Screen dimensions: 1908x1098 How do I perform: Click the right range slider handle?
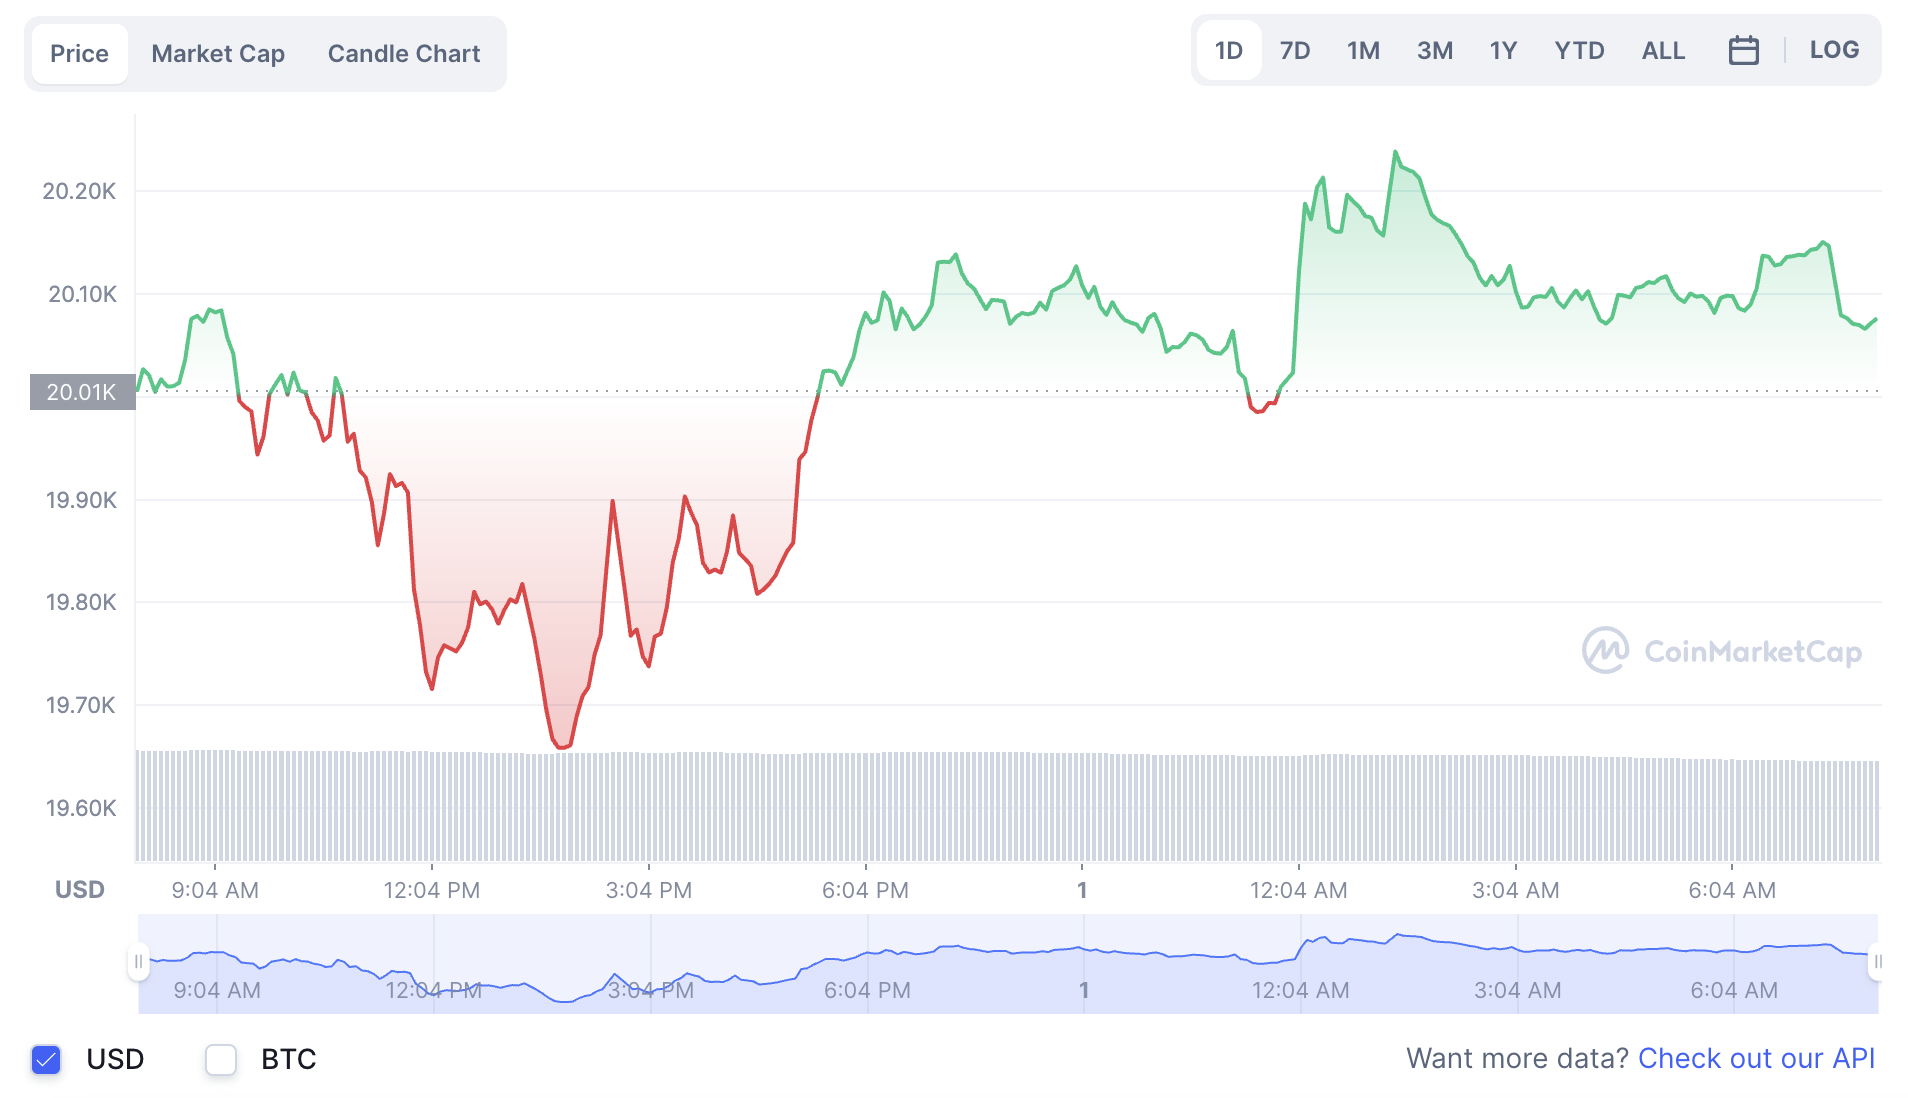click(1877, 962)
